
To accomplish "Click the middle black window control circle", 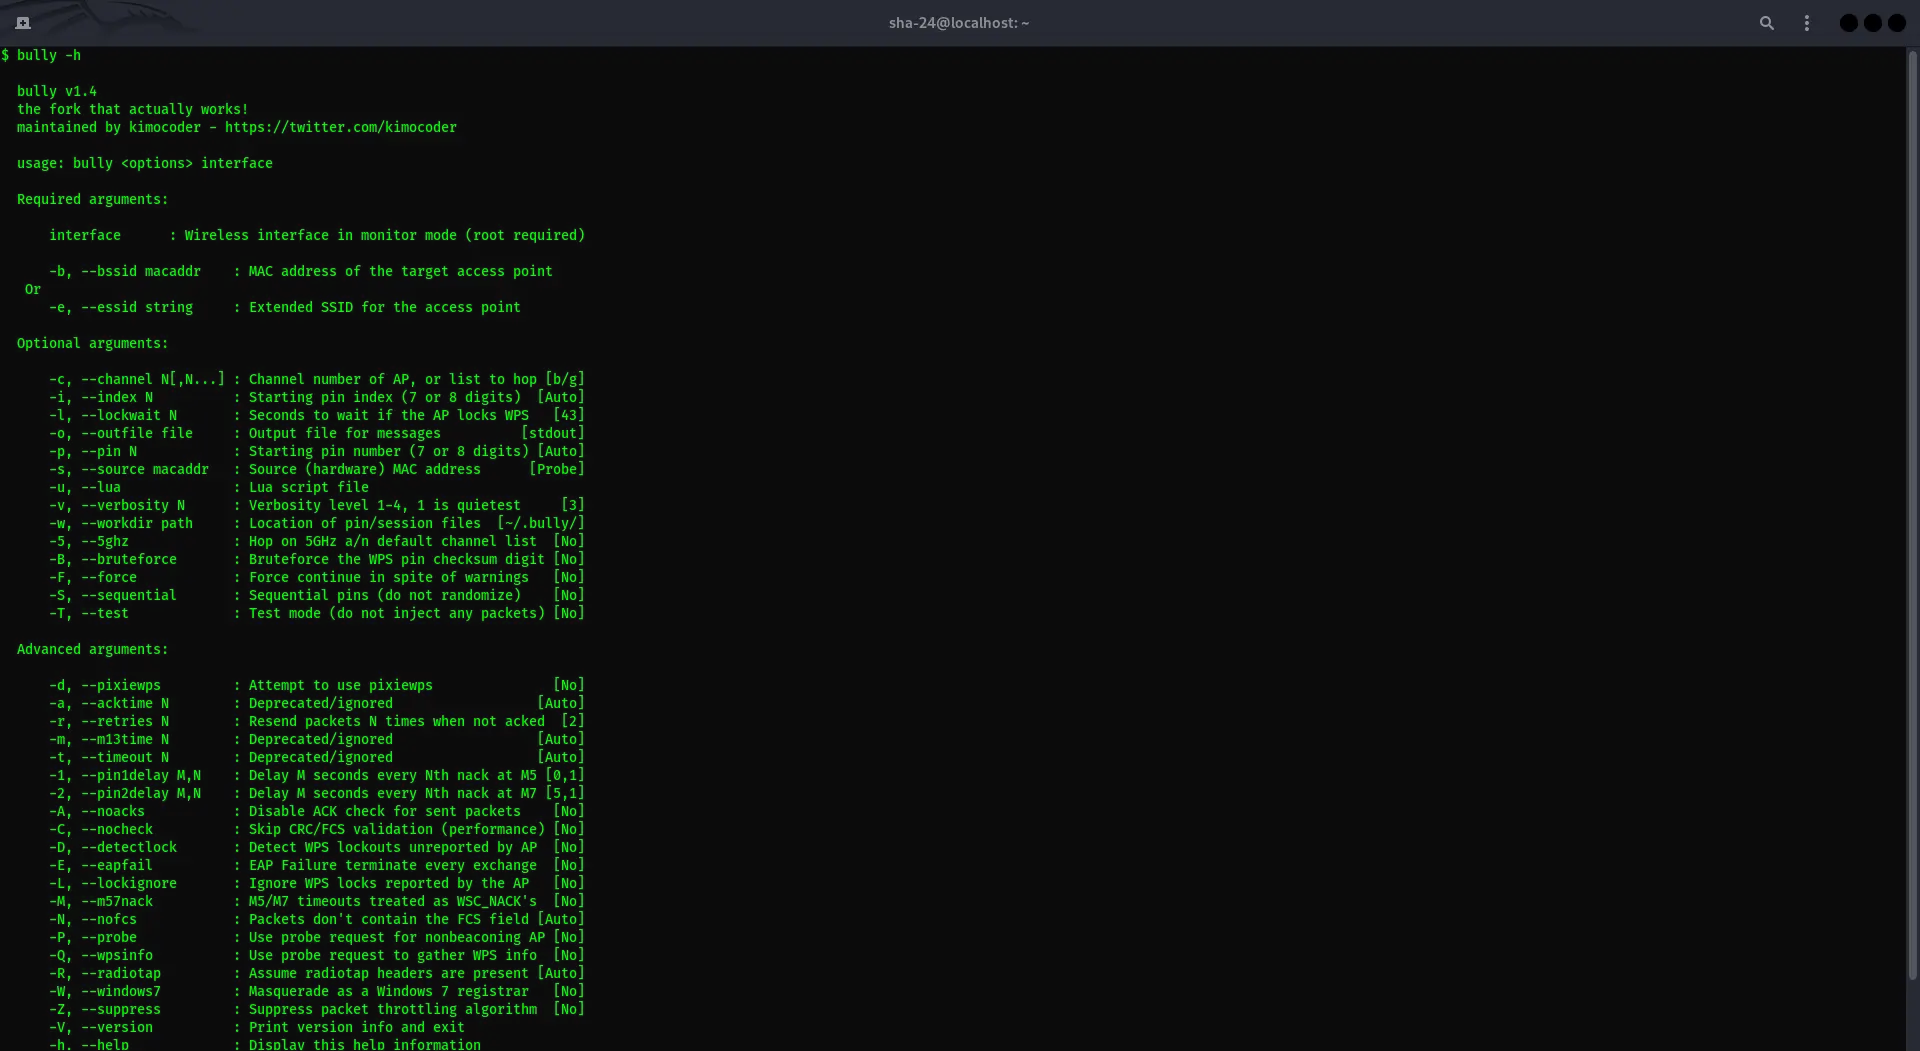I will (1872, 23).
